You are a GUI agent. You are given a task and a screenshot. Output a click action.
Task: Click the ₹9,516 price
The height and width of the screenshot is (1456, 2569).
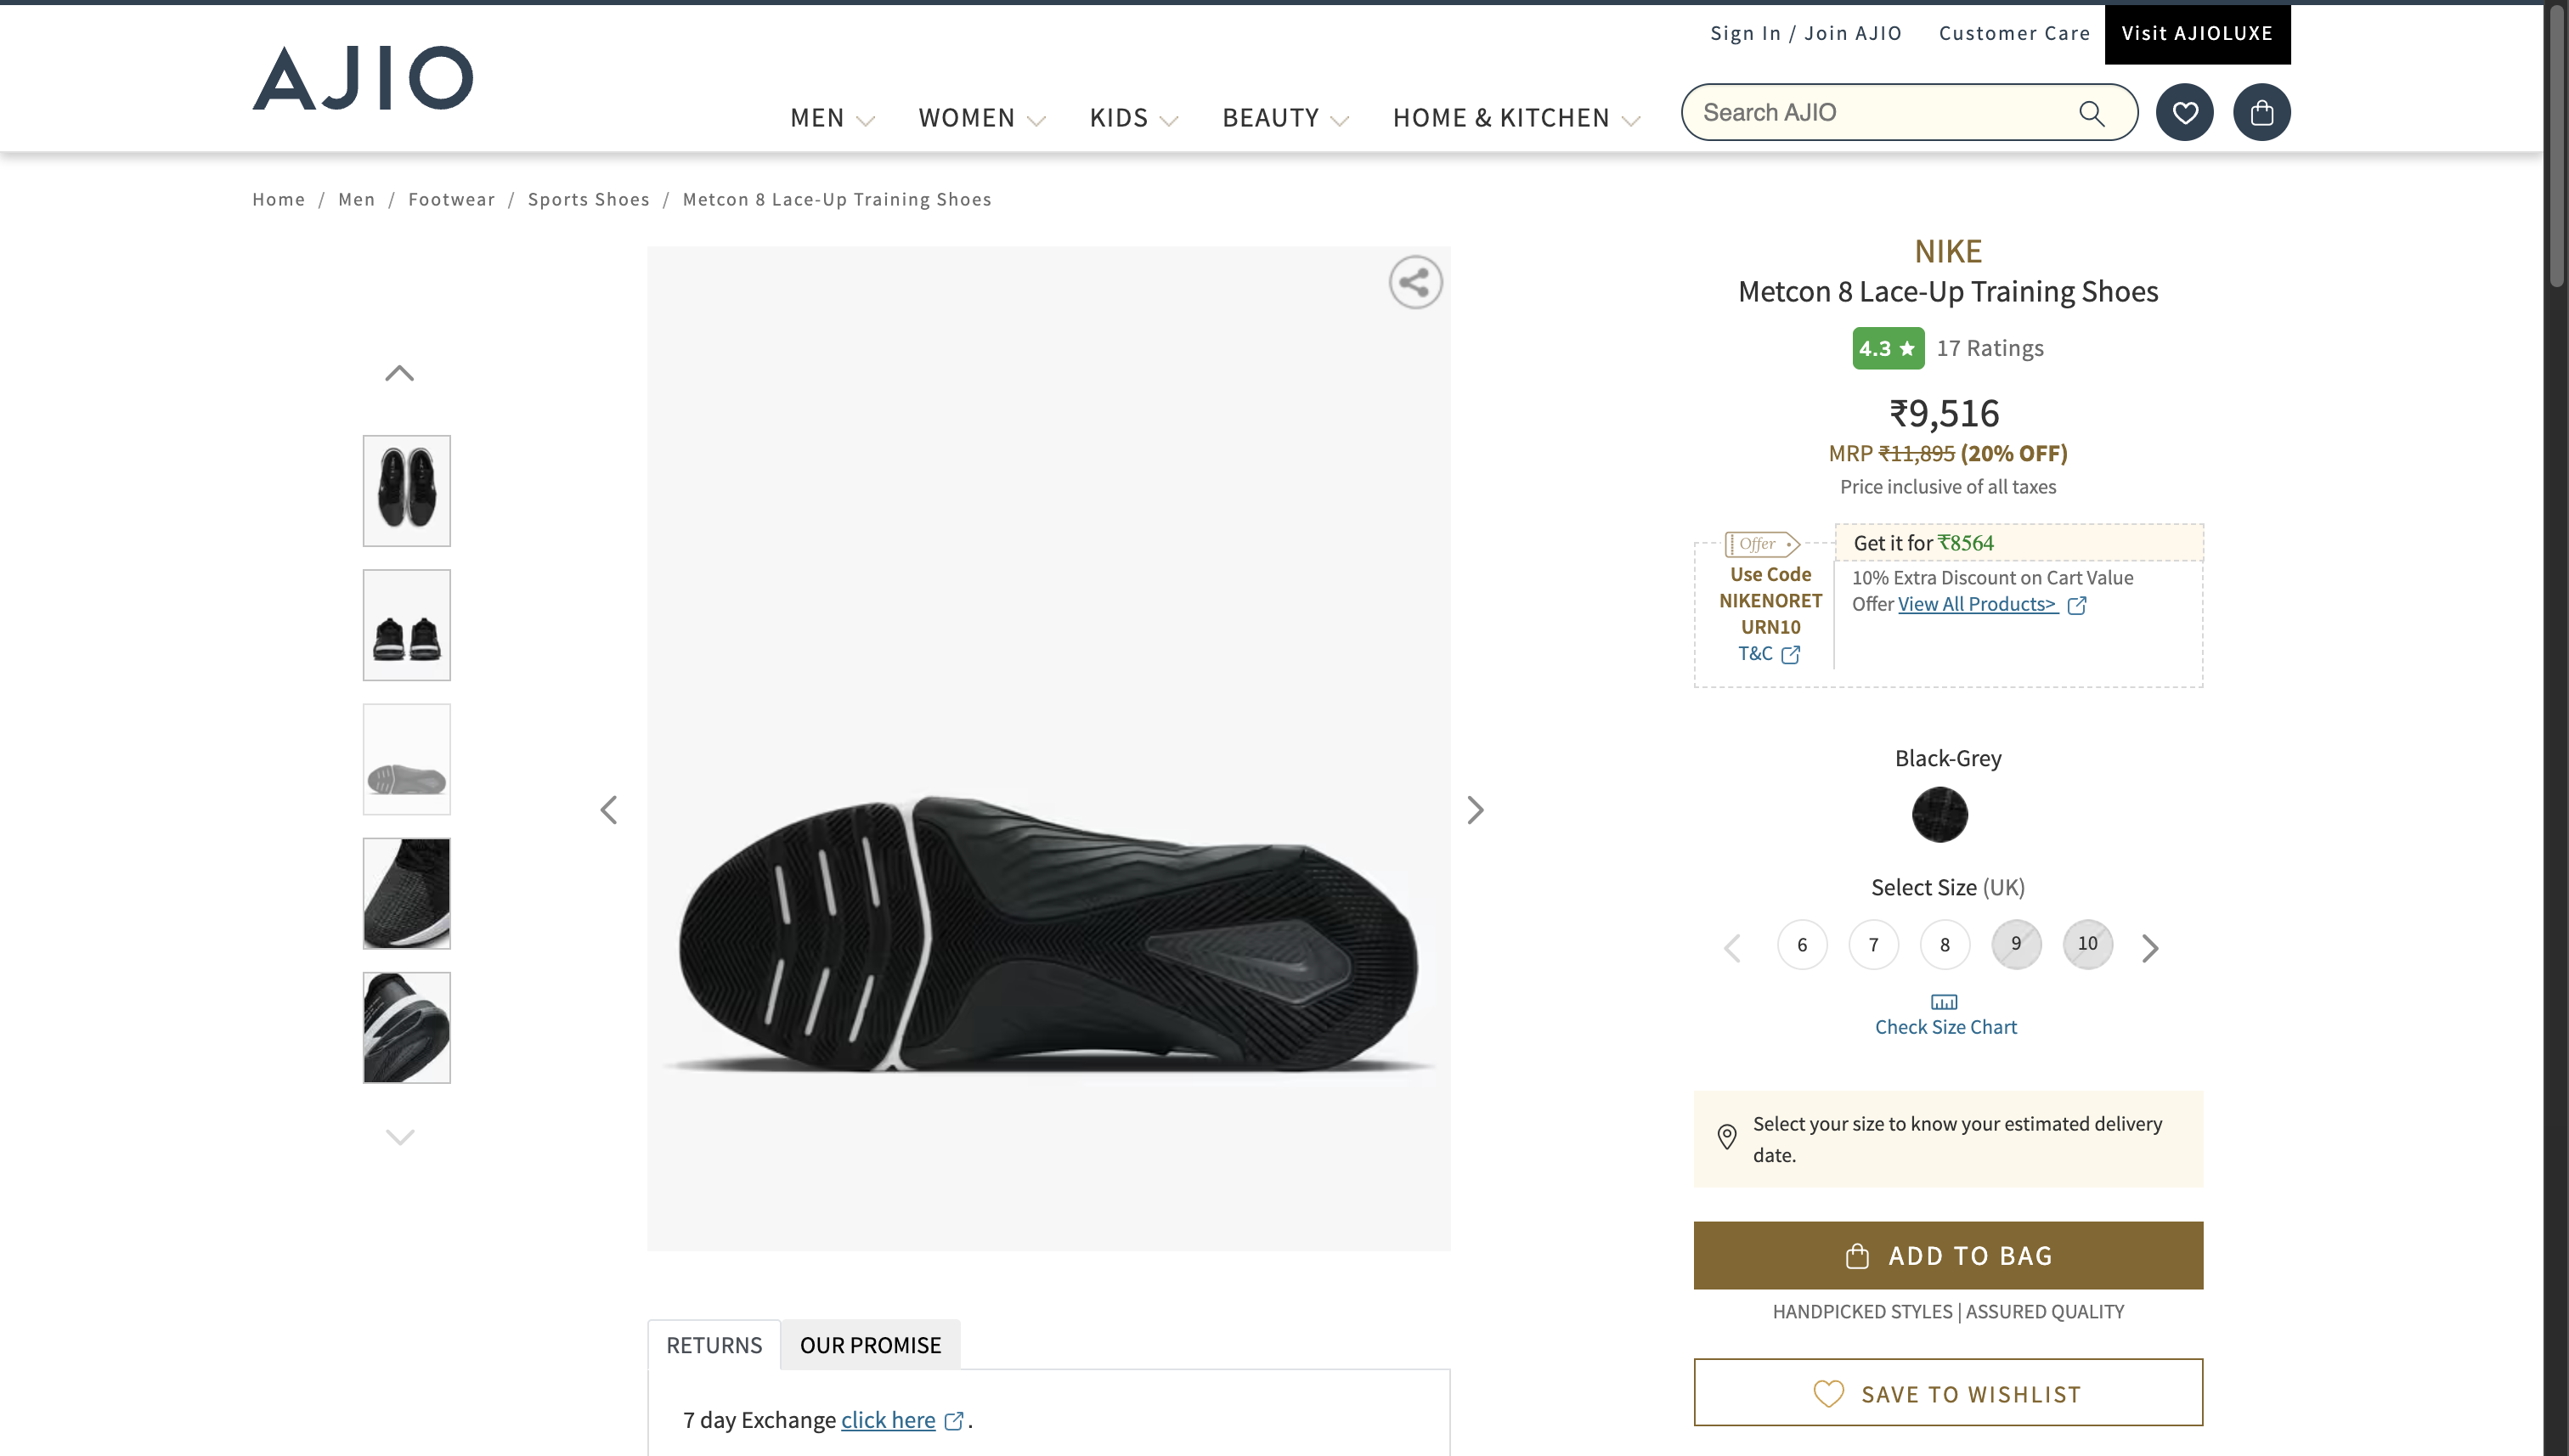point(1944,413)
